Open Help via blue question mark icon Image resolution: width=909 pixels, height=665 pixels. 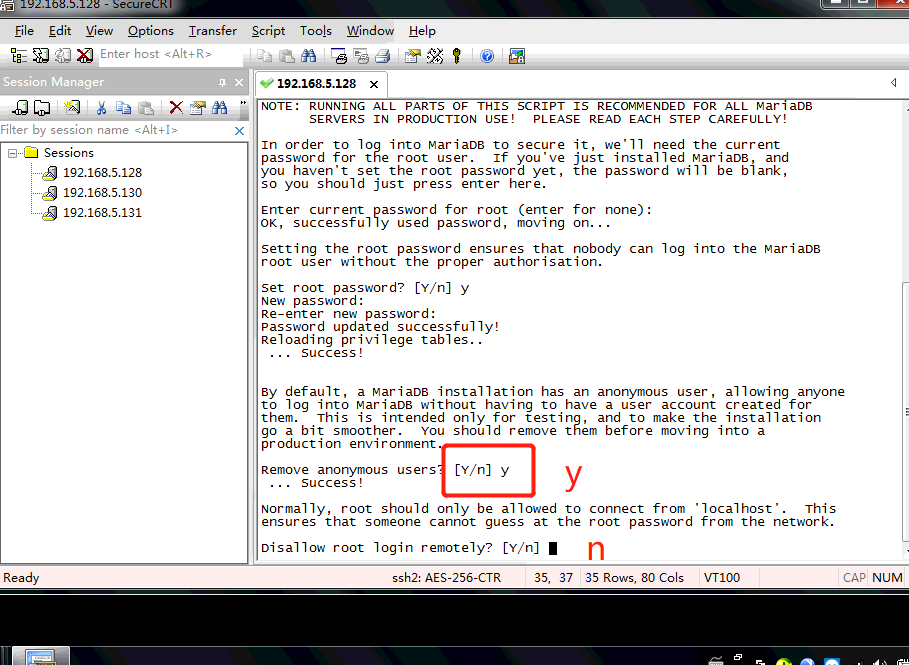pyautogui.click(x=487, y=56)
